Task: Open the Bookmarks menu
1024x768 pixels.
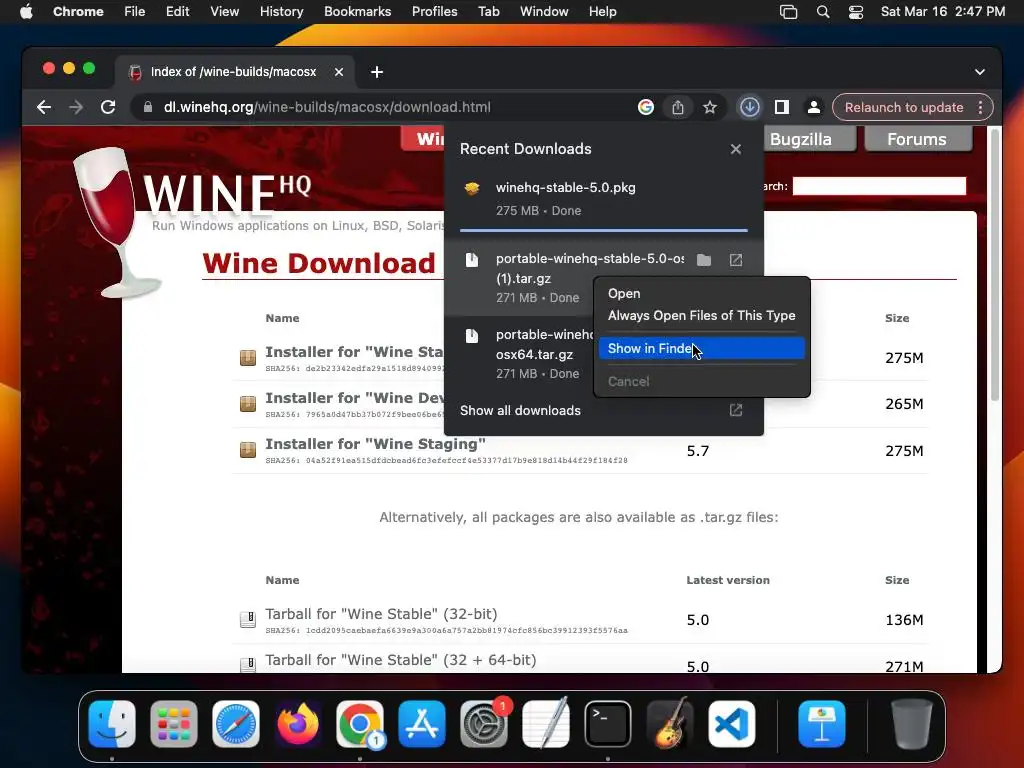Action: pos(357,12)
